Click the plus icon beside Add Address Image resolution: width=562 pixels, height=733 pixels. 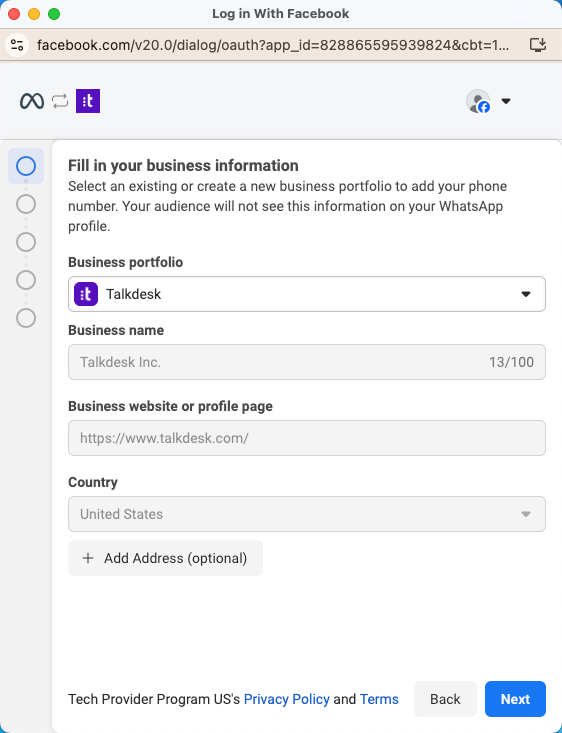pyautogui.click(x=88, y=558)
